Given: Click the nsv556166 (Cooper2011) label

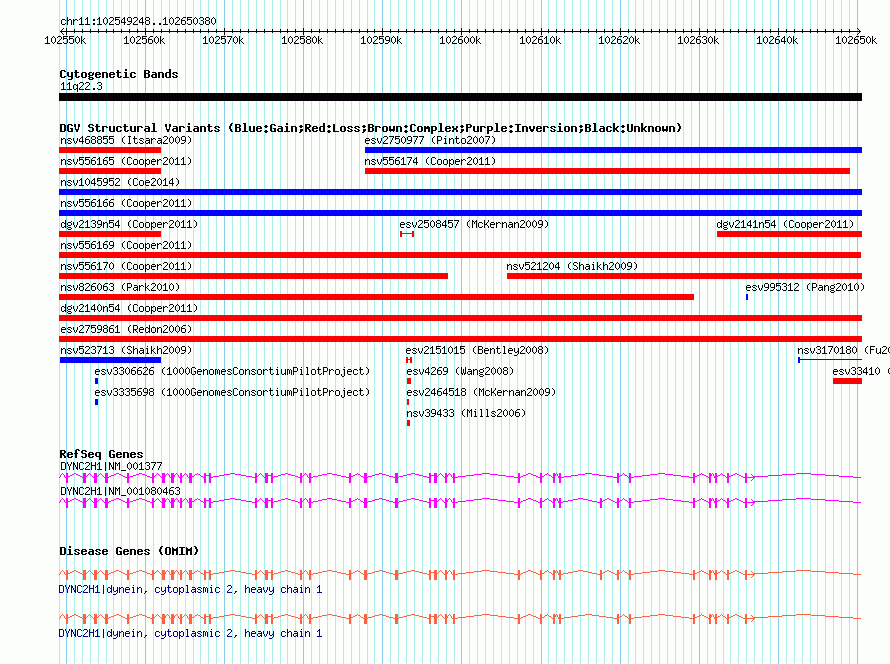Looking at the screenshot, I should [126, 203].
